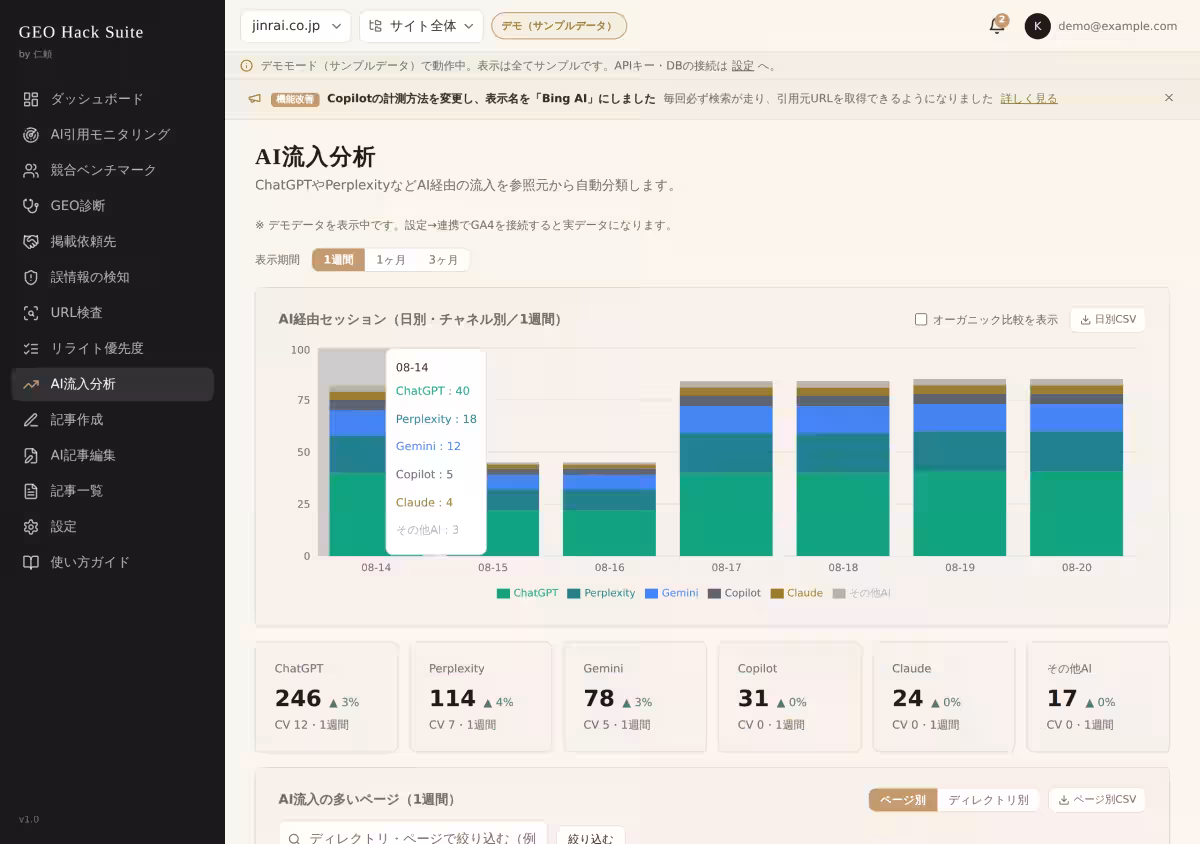The height and width of the screenshot is (844, 1200).
Task: Click the AI引用モニタリング target icon
Action: click(31, 135)
